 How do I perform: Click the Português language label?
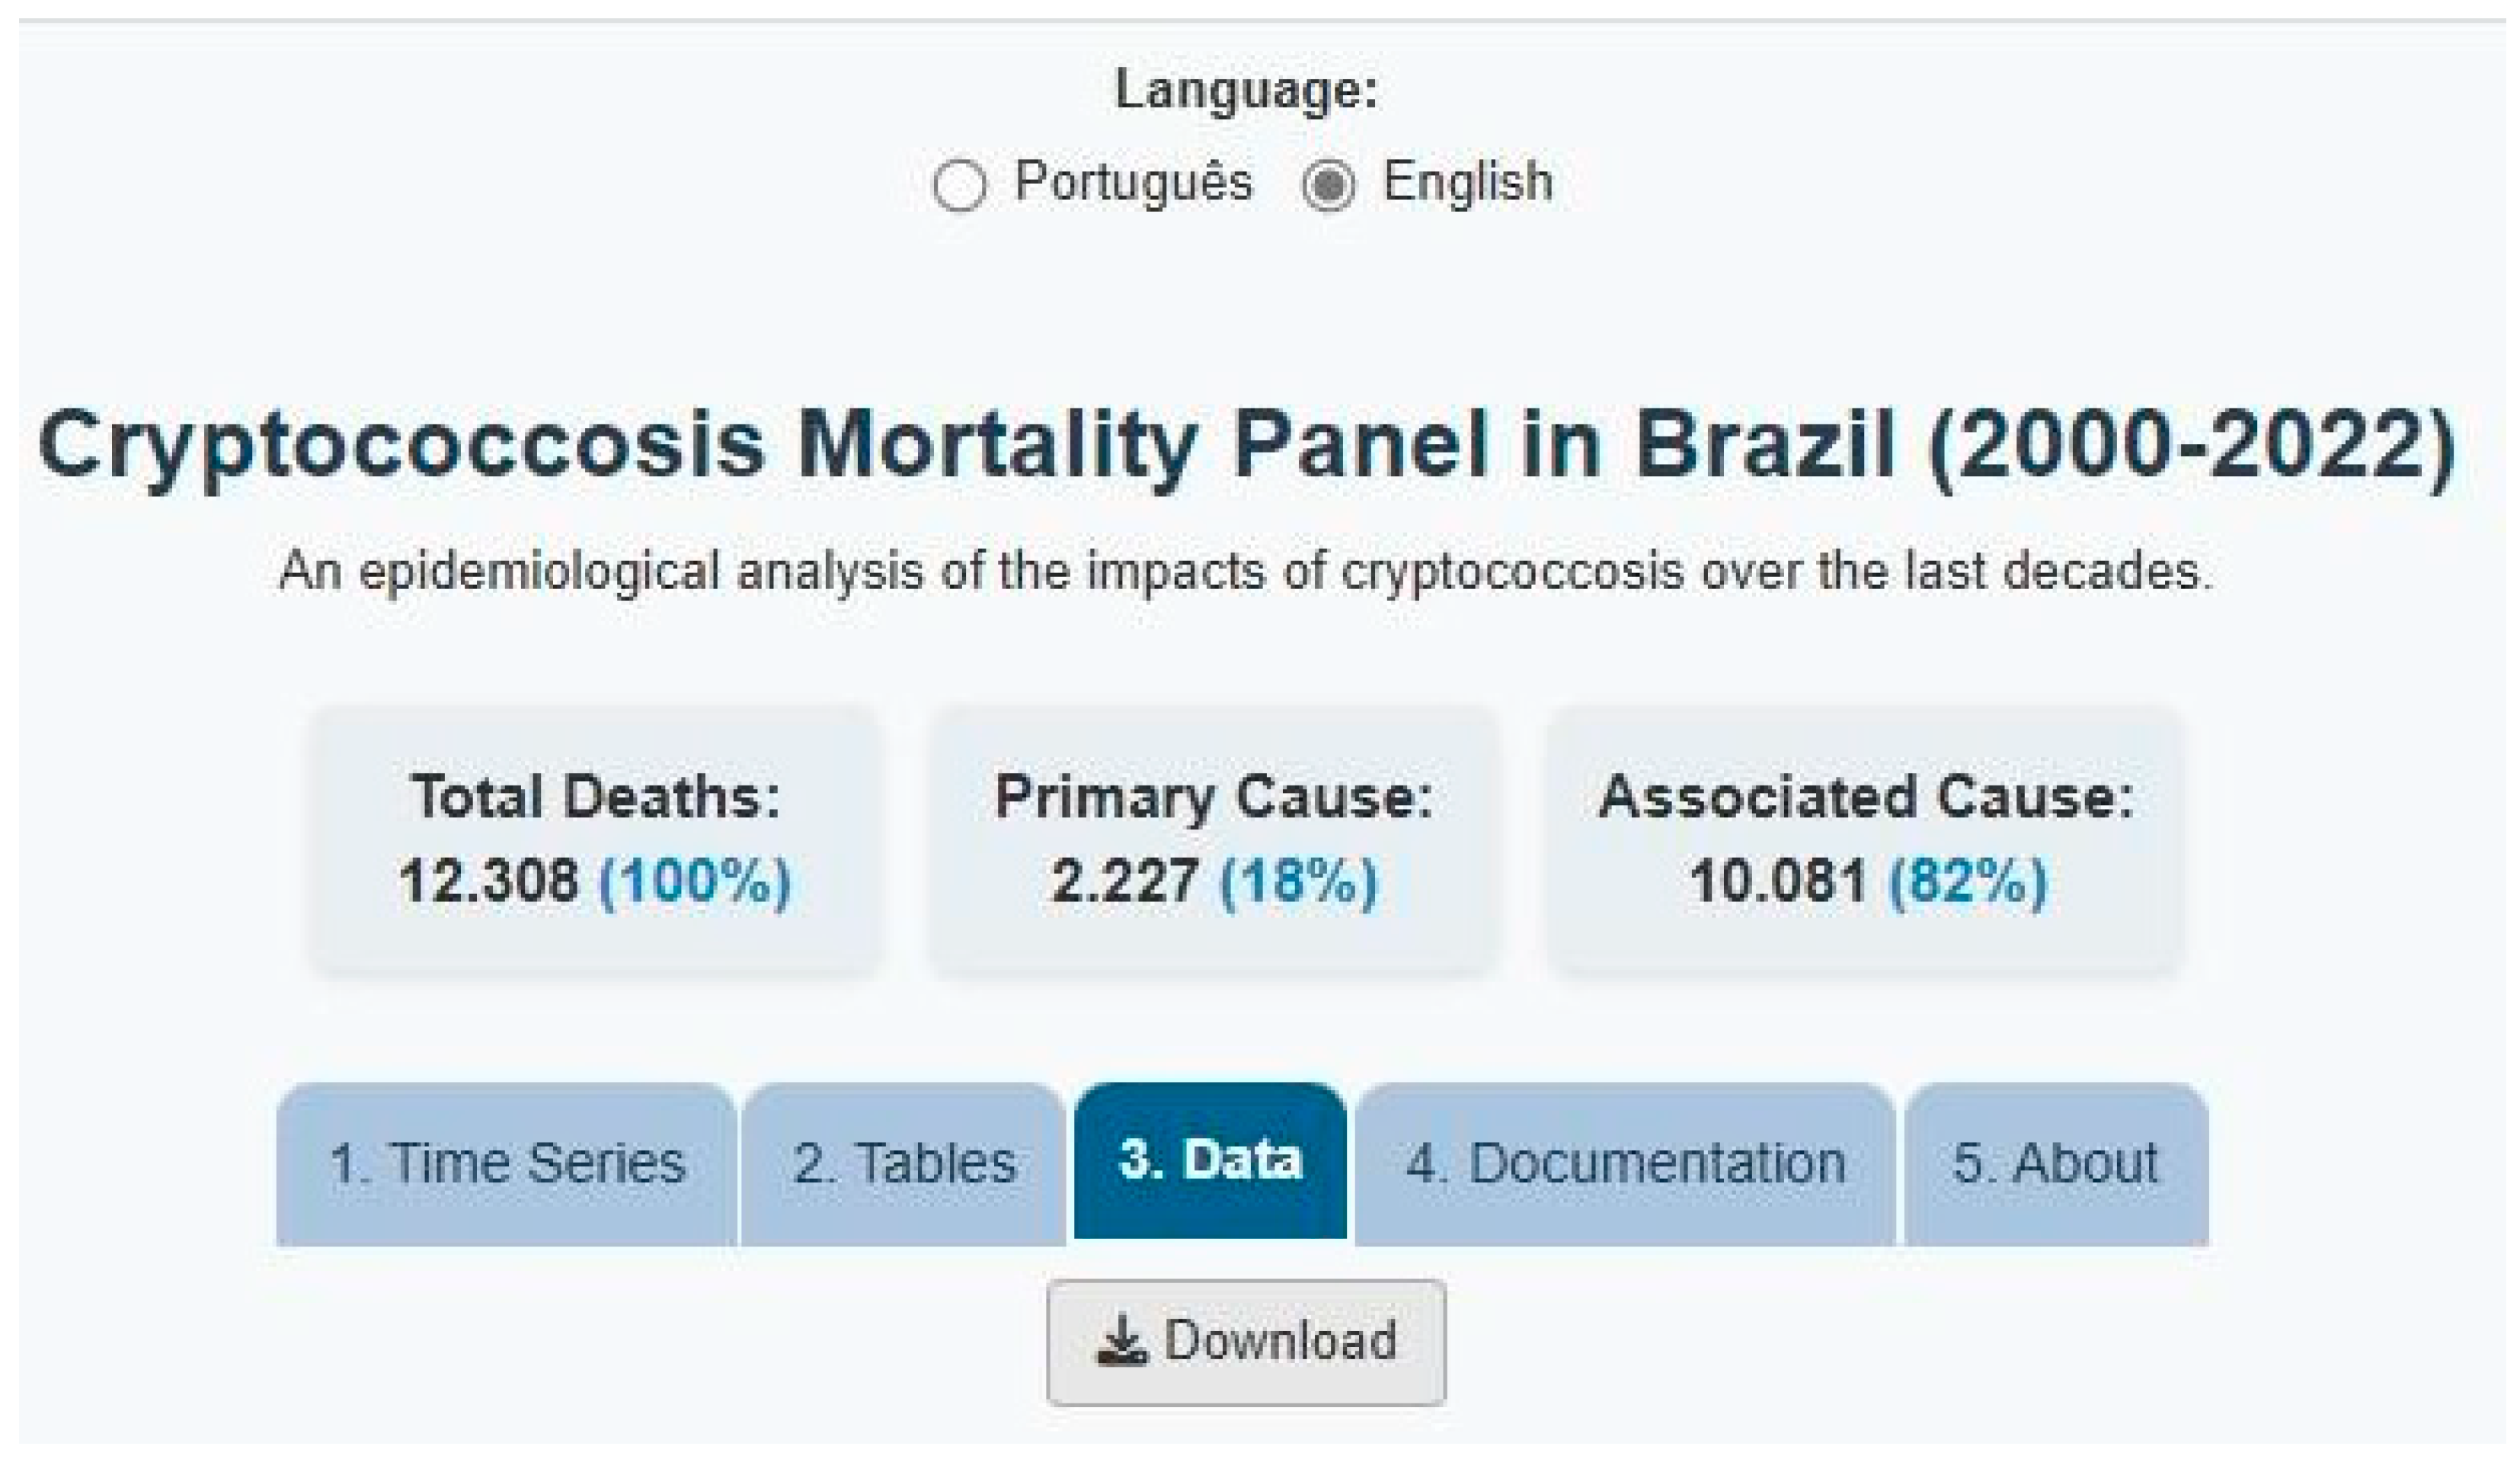(1133, 182)
